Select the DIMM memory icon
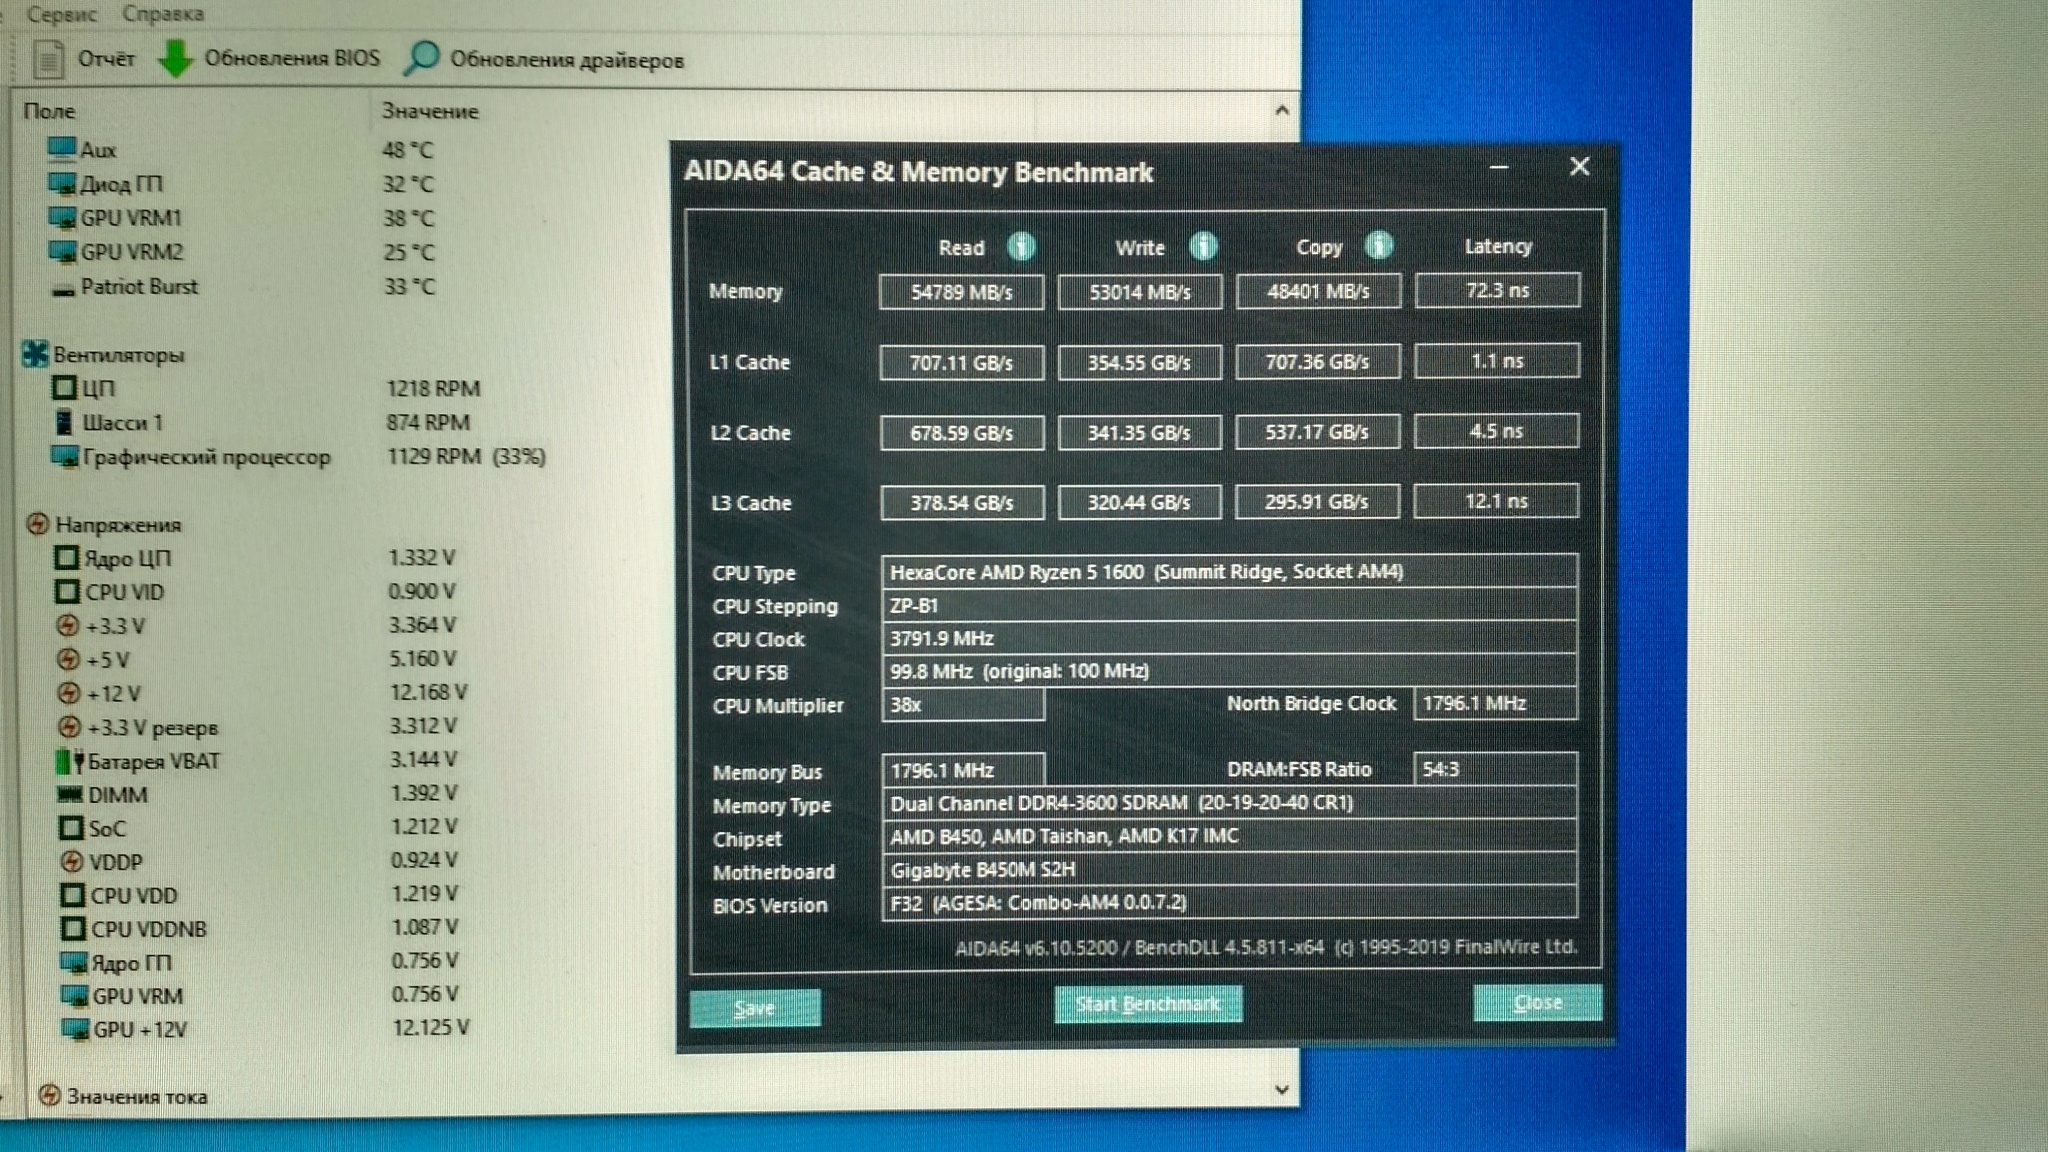This screenshot has height=1152, width=2048. (x=70, y=795)
